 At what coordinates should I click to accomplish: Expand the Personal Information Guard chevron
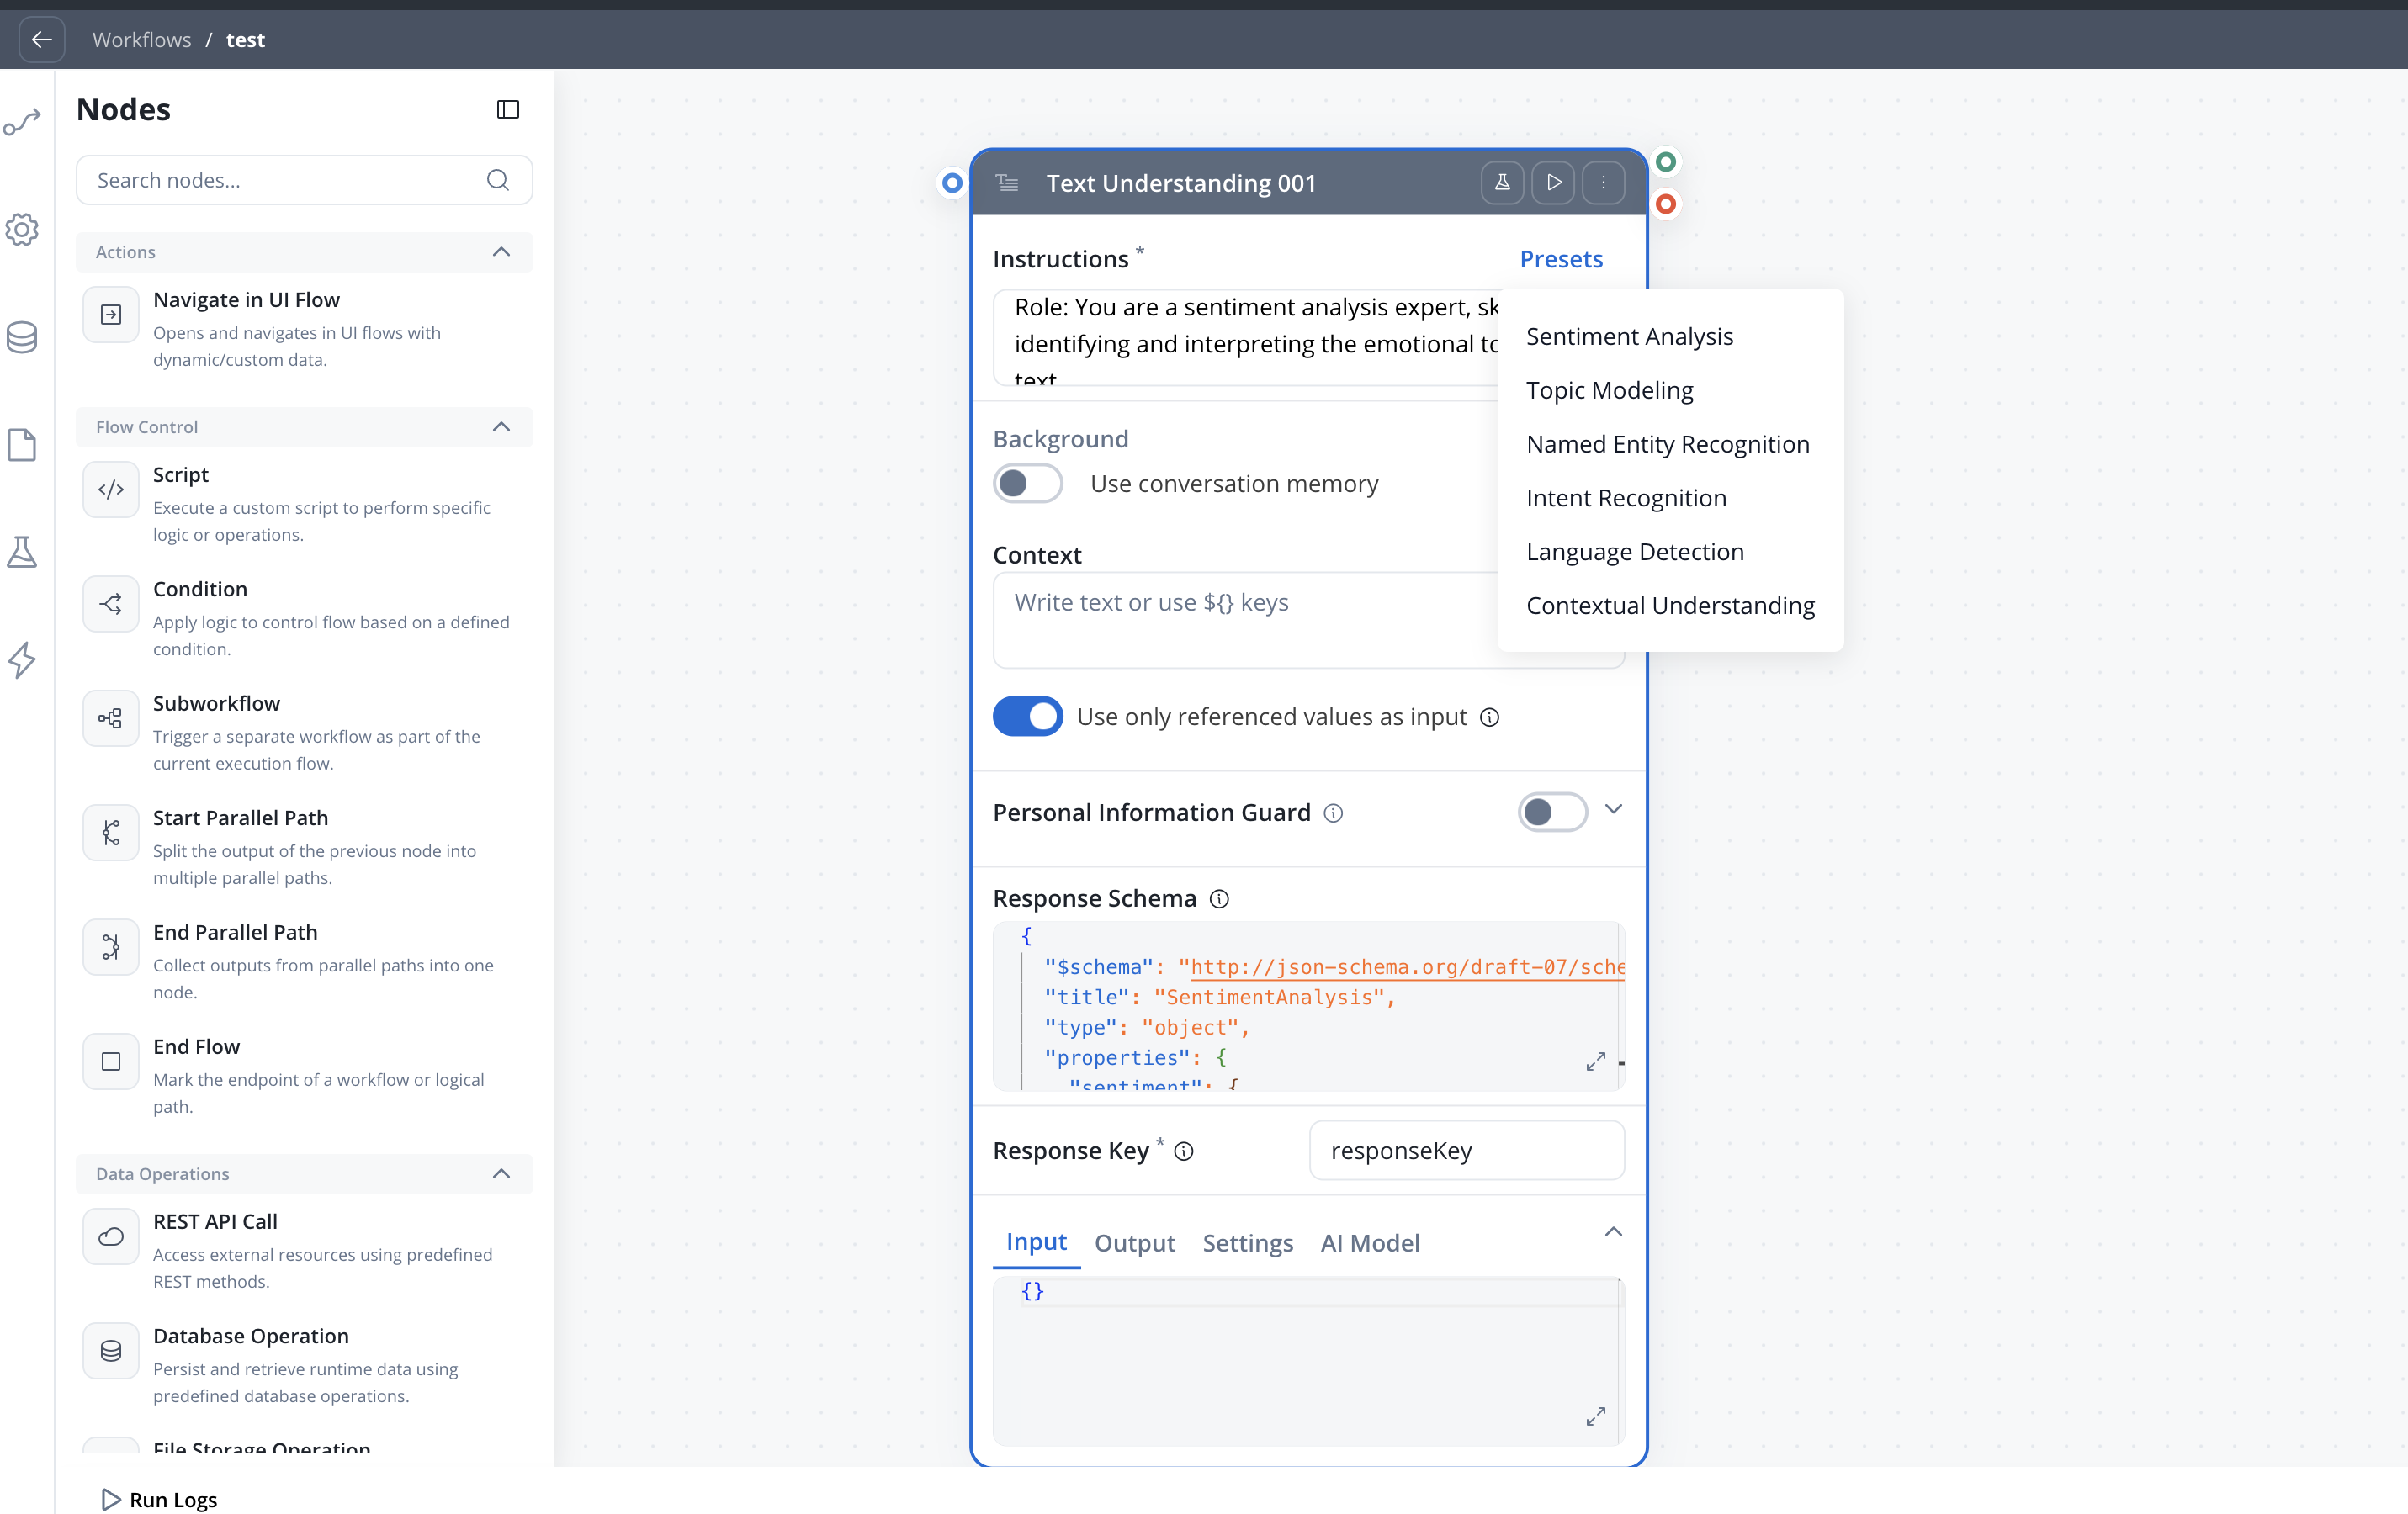[x=1613, y=809]
